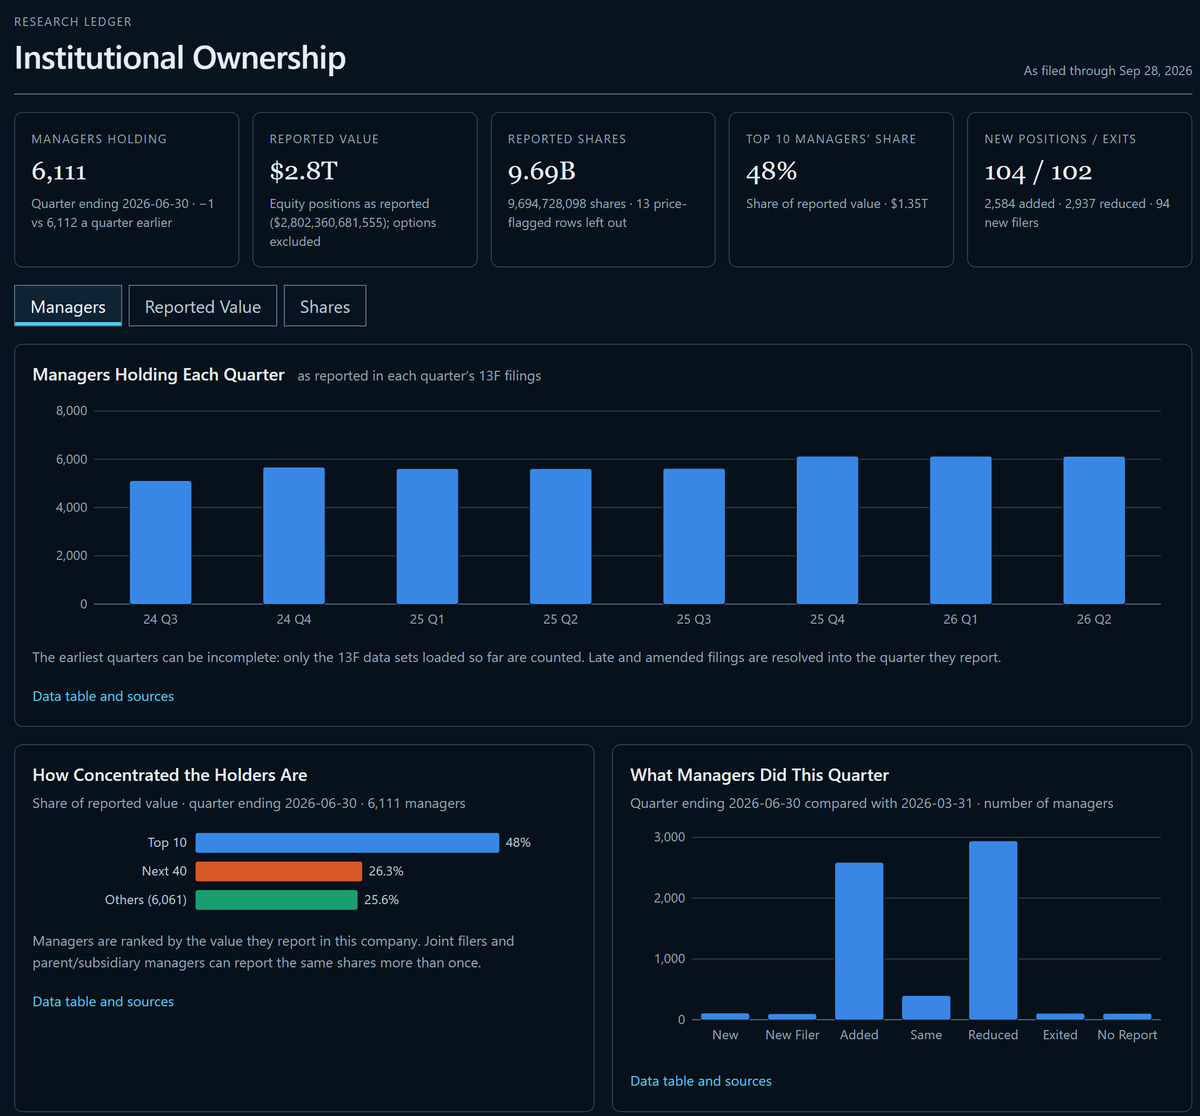
Task: Click the 25 Q3 quarterly bar
Action: [x=694, y=537]
